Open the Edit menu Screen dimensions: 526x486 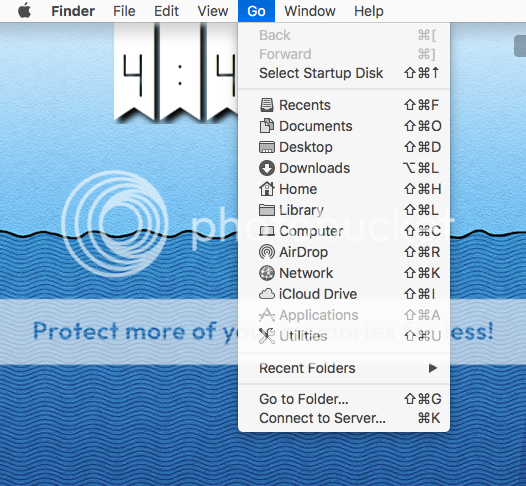click(166, 11)
